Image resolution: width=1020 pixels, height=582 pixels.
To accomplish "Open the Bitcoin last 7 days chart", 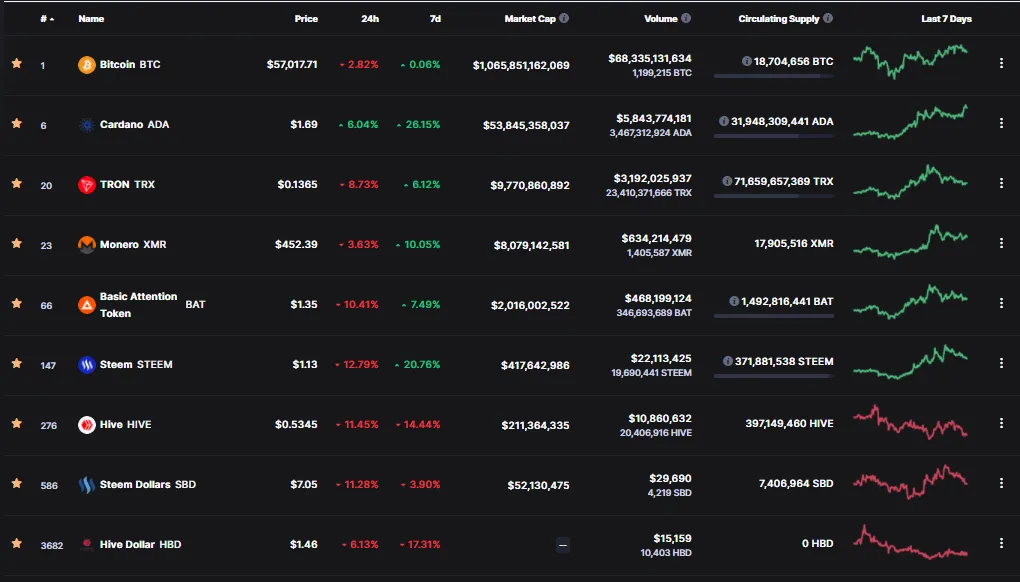I will point(910,61).
